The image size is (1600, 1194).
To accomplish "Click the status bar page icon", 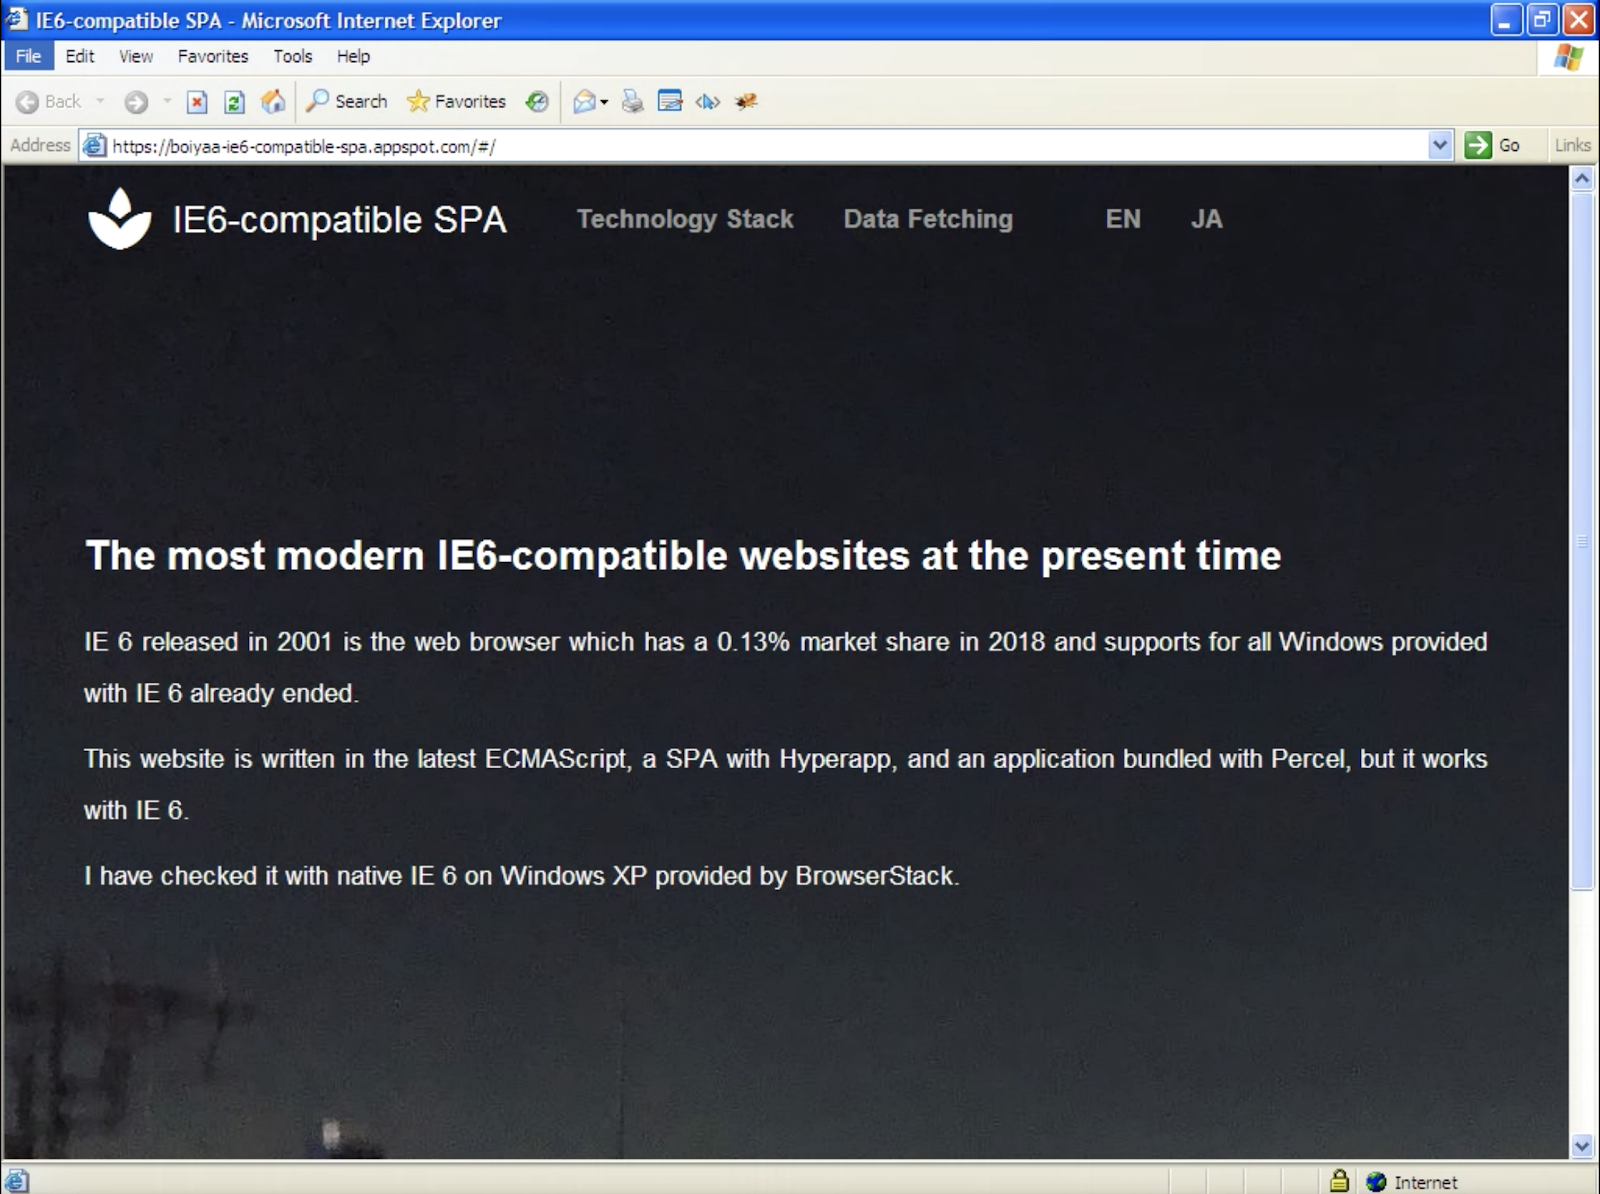I will coord(17,1181).
